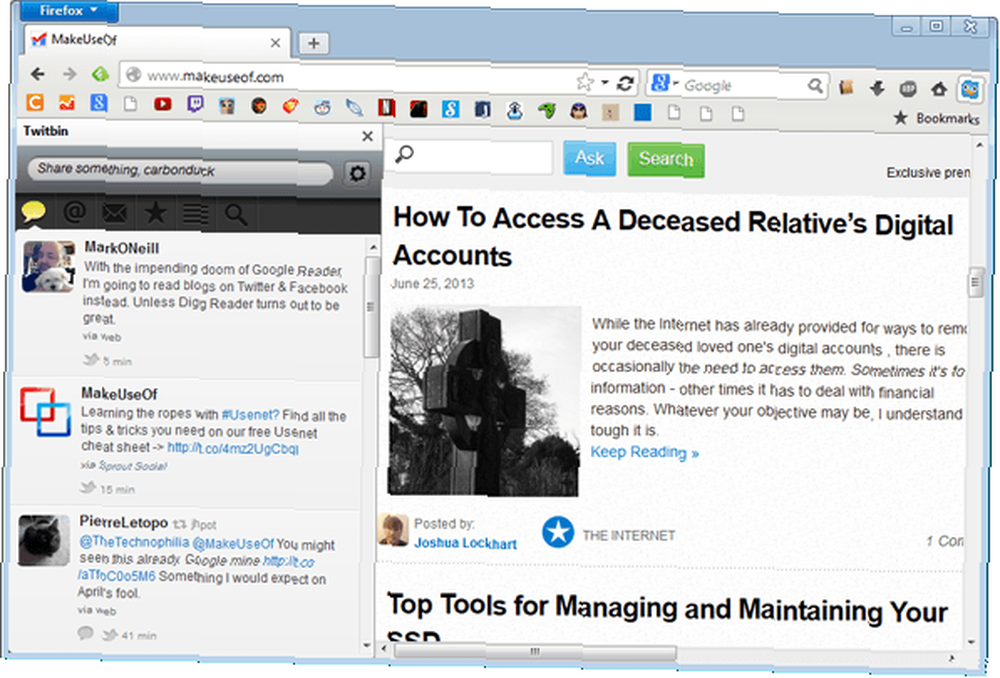Click the cross photo article thumbnail
Image resolution: width=1000 pixels, height=678 pixels.
tap(485, 401)
